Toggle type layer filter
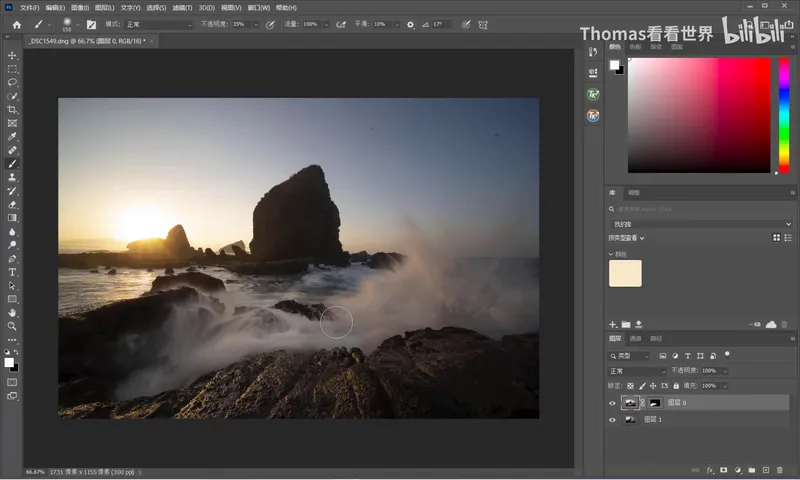The width and height of the screenshot is (800, 480). [688, 356]
